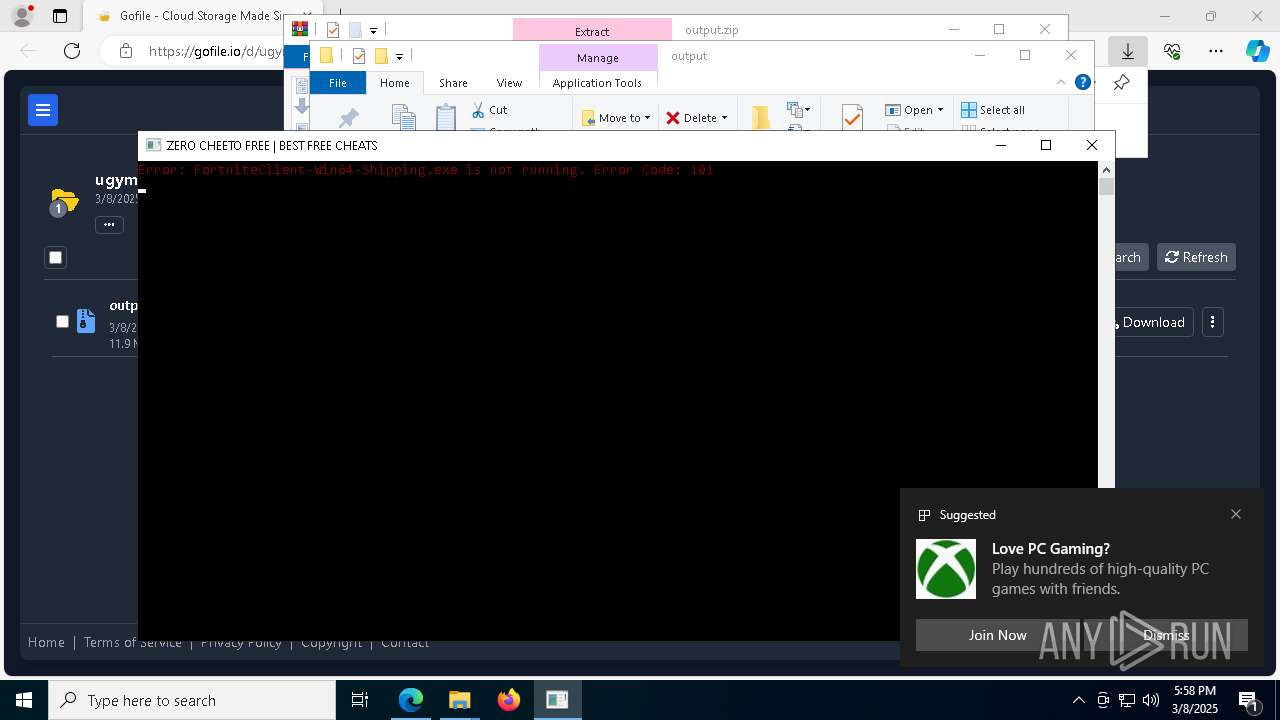Click Cut in the Explorer ribbon
Viewport: 1280px width, 720px height.
pos(490,110)
